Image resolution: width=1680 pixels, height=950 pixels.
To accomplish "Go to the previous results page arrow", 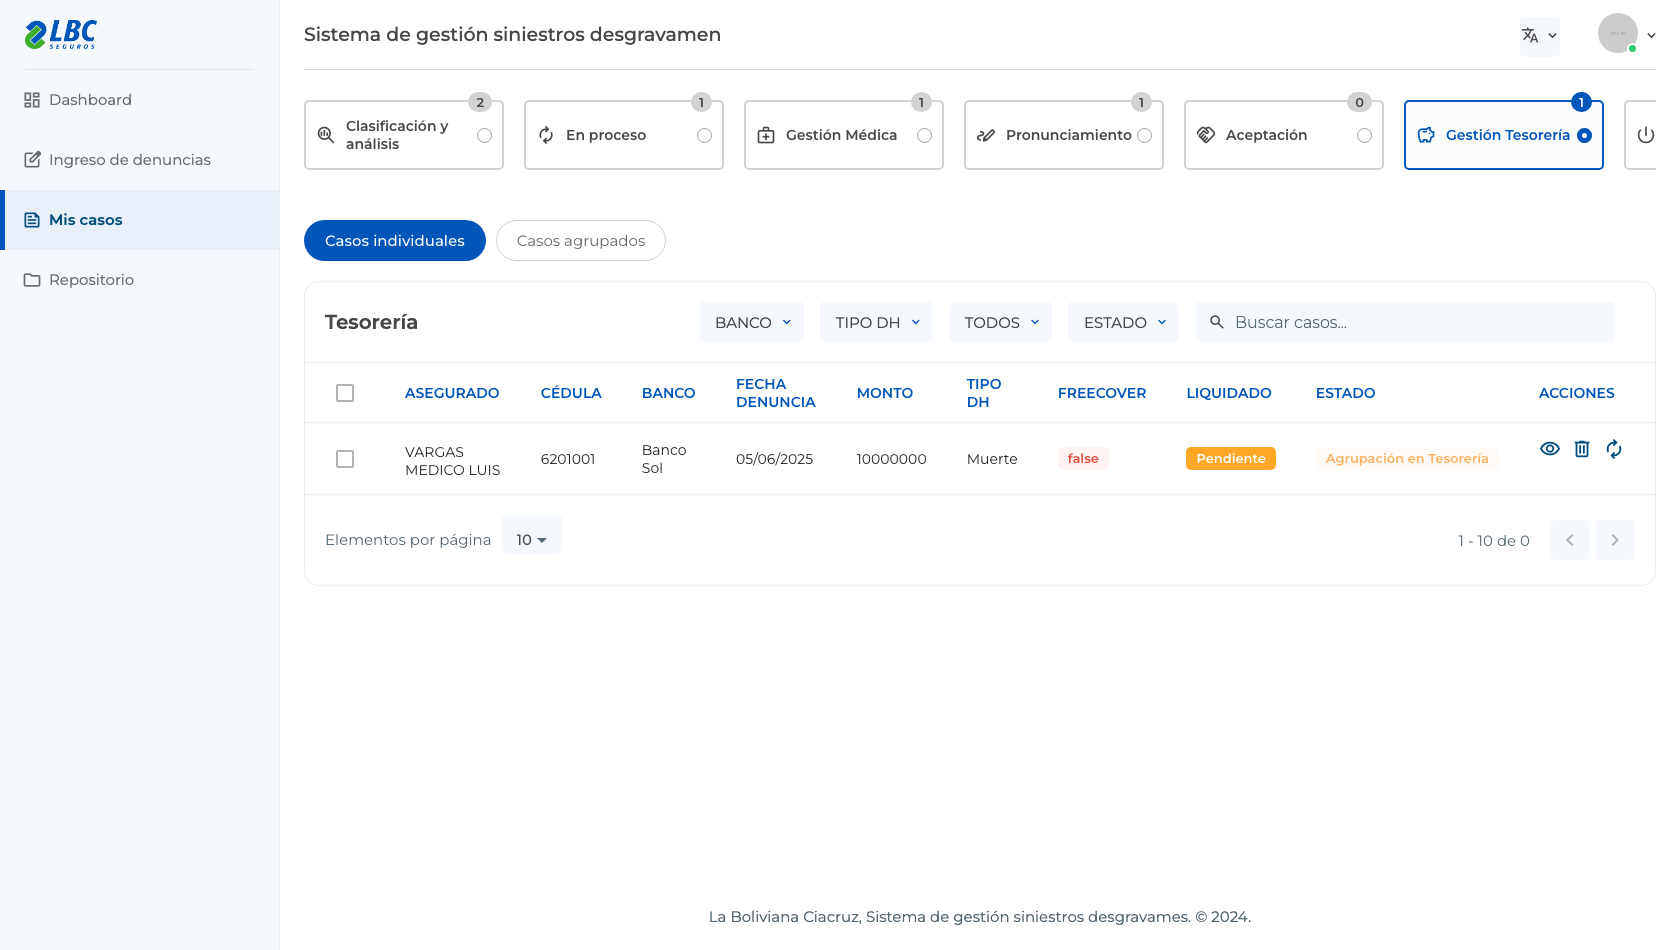I will [1570, 540].
